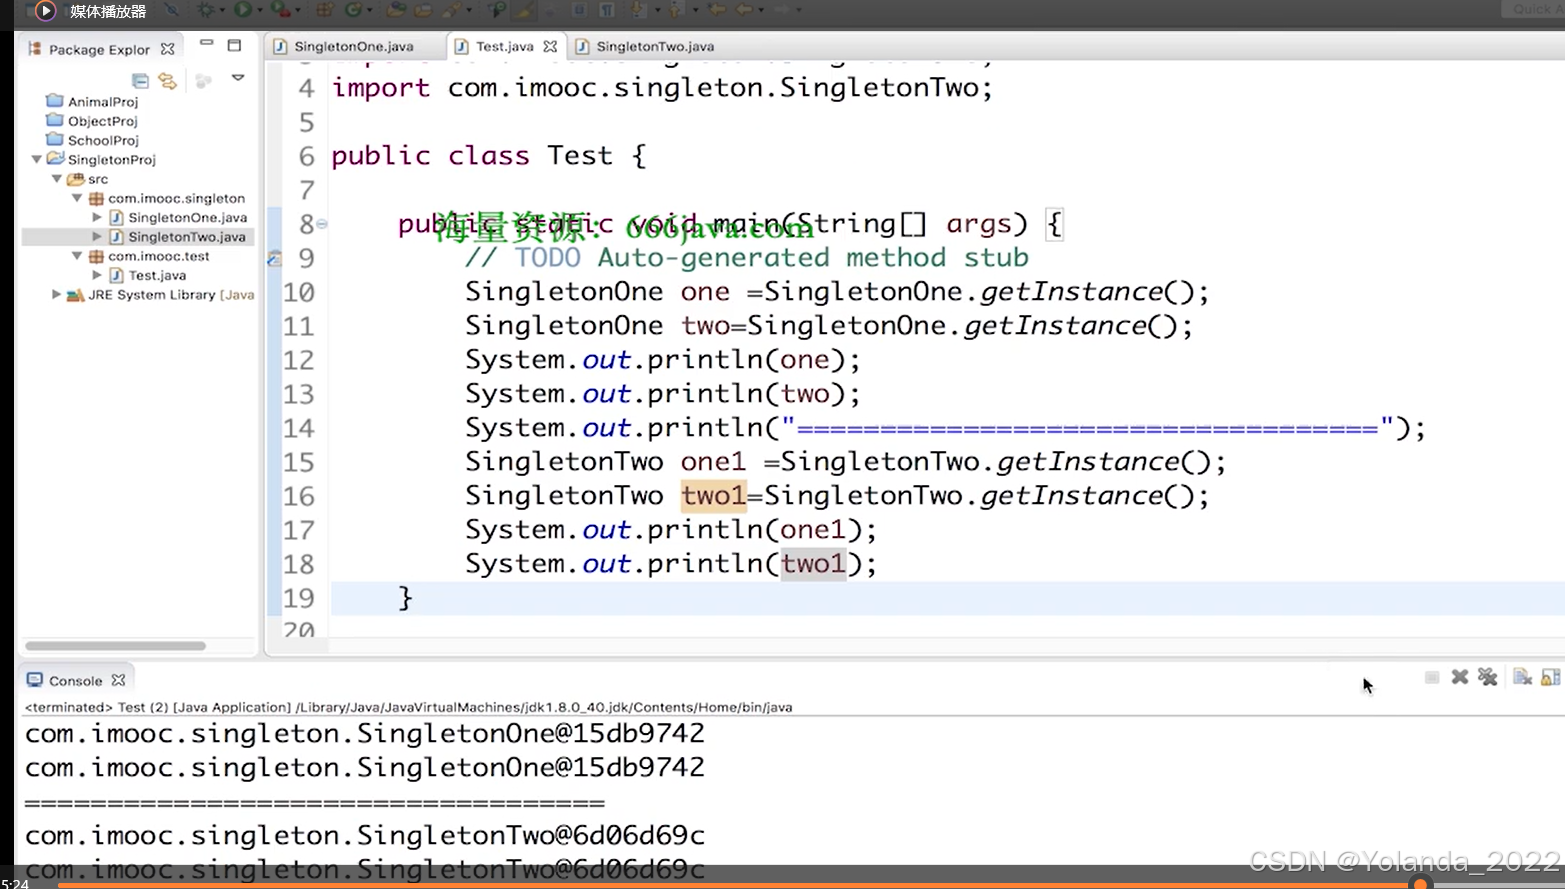Click the media player play icon
The image size is (1565, 889).
pos(44,11)
